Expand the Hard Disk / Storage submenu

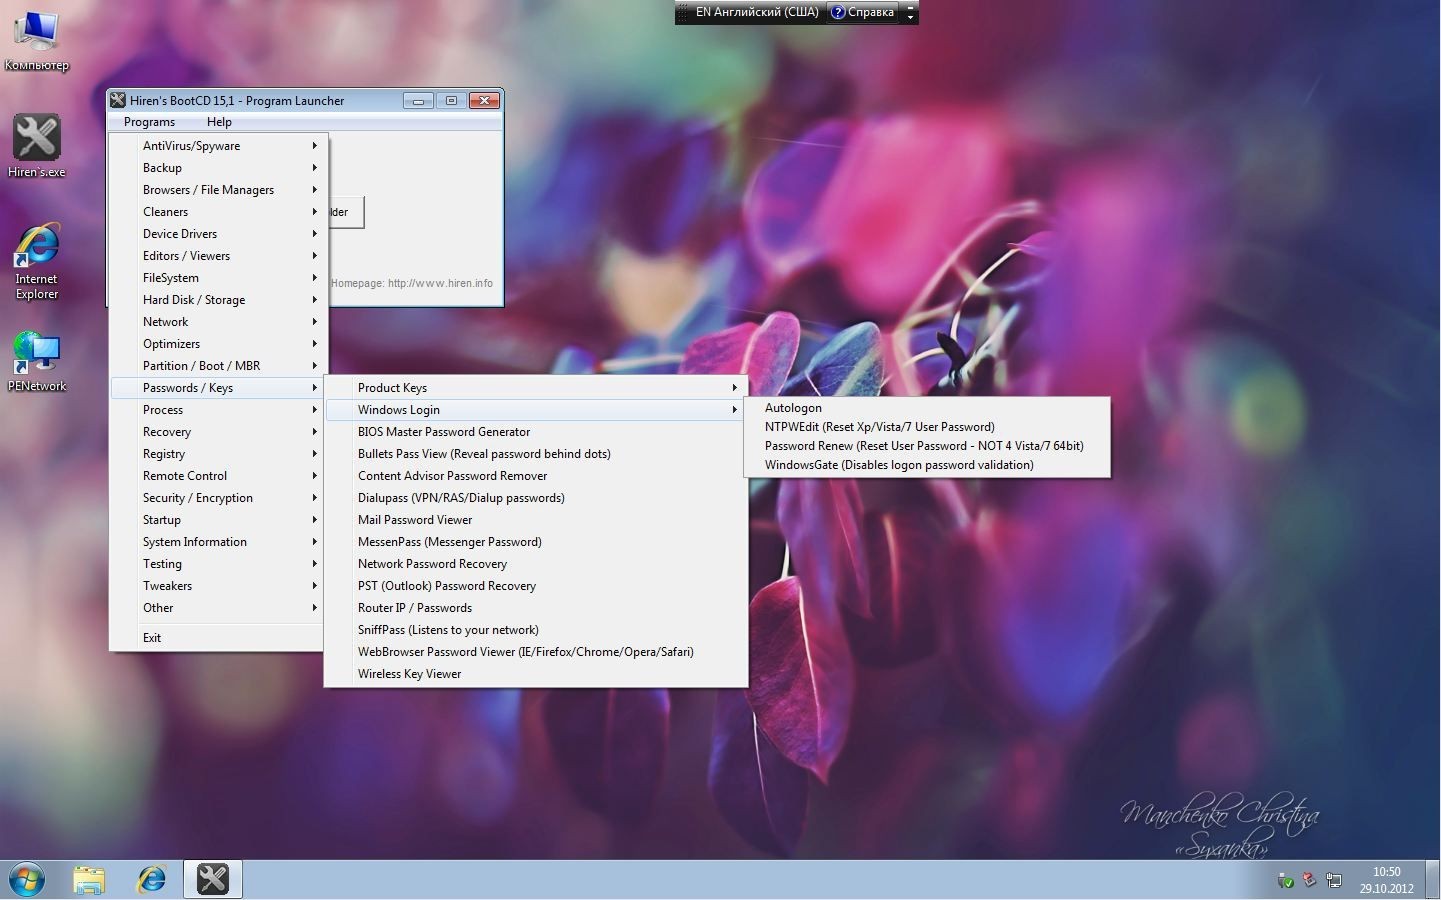point(217,300)
